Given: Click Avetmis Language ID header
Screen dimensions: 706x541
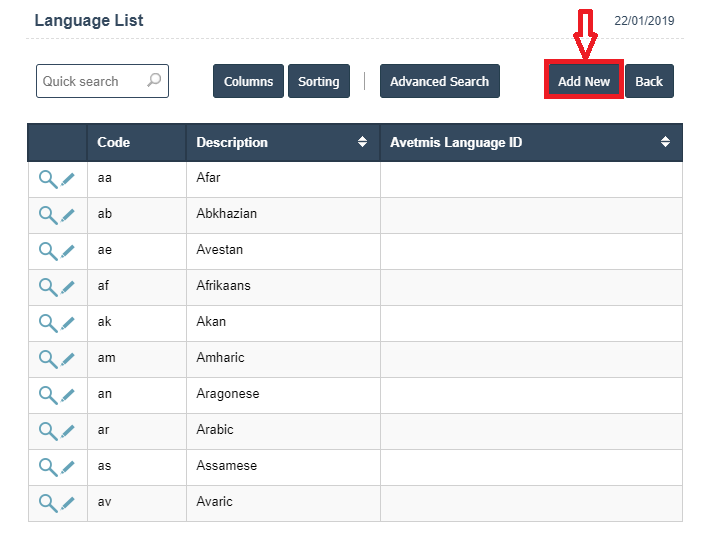Looking at the screenshot, I should pos(531,142).
